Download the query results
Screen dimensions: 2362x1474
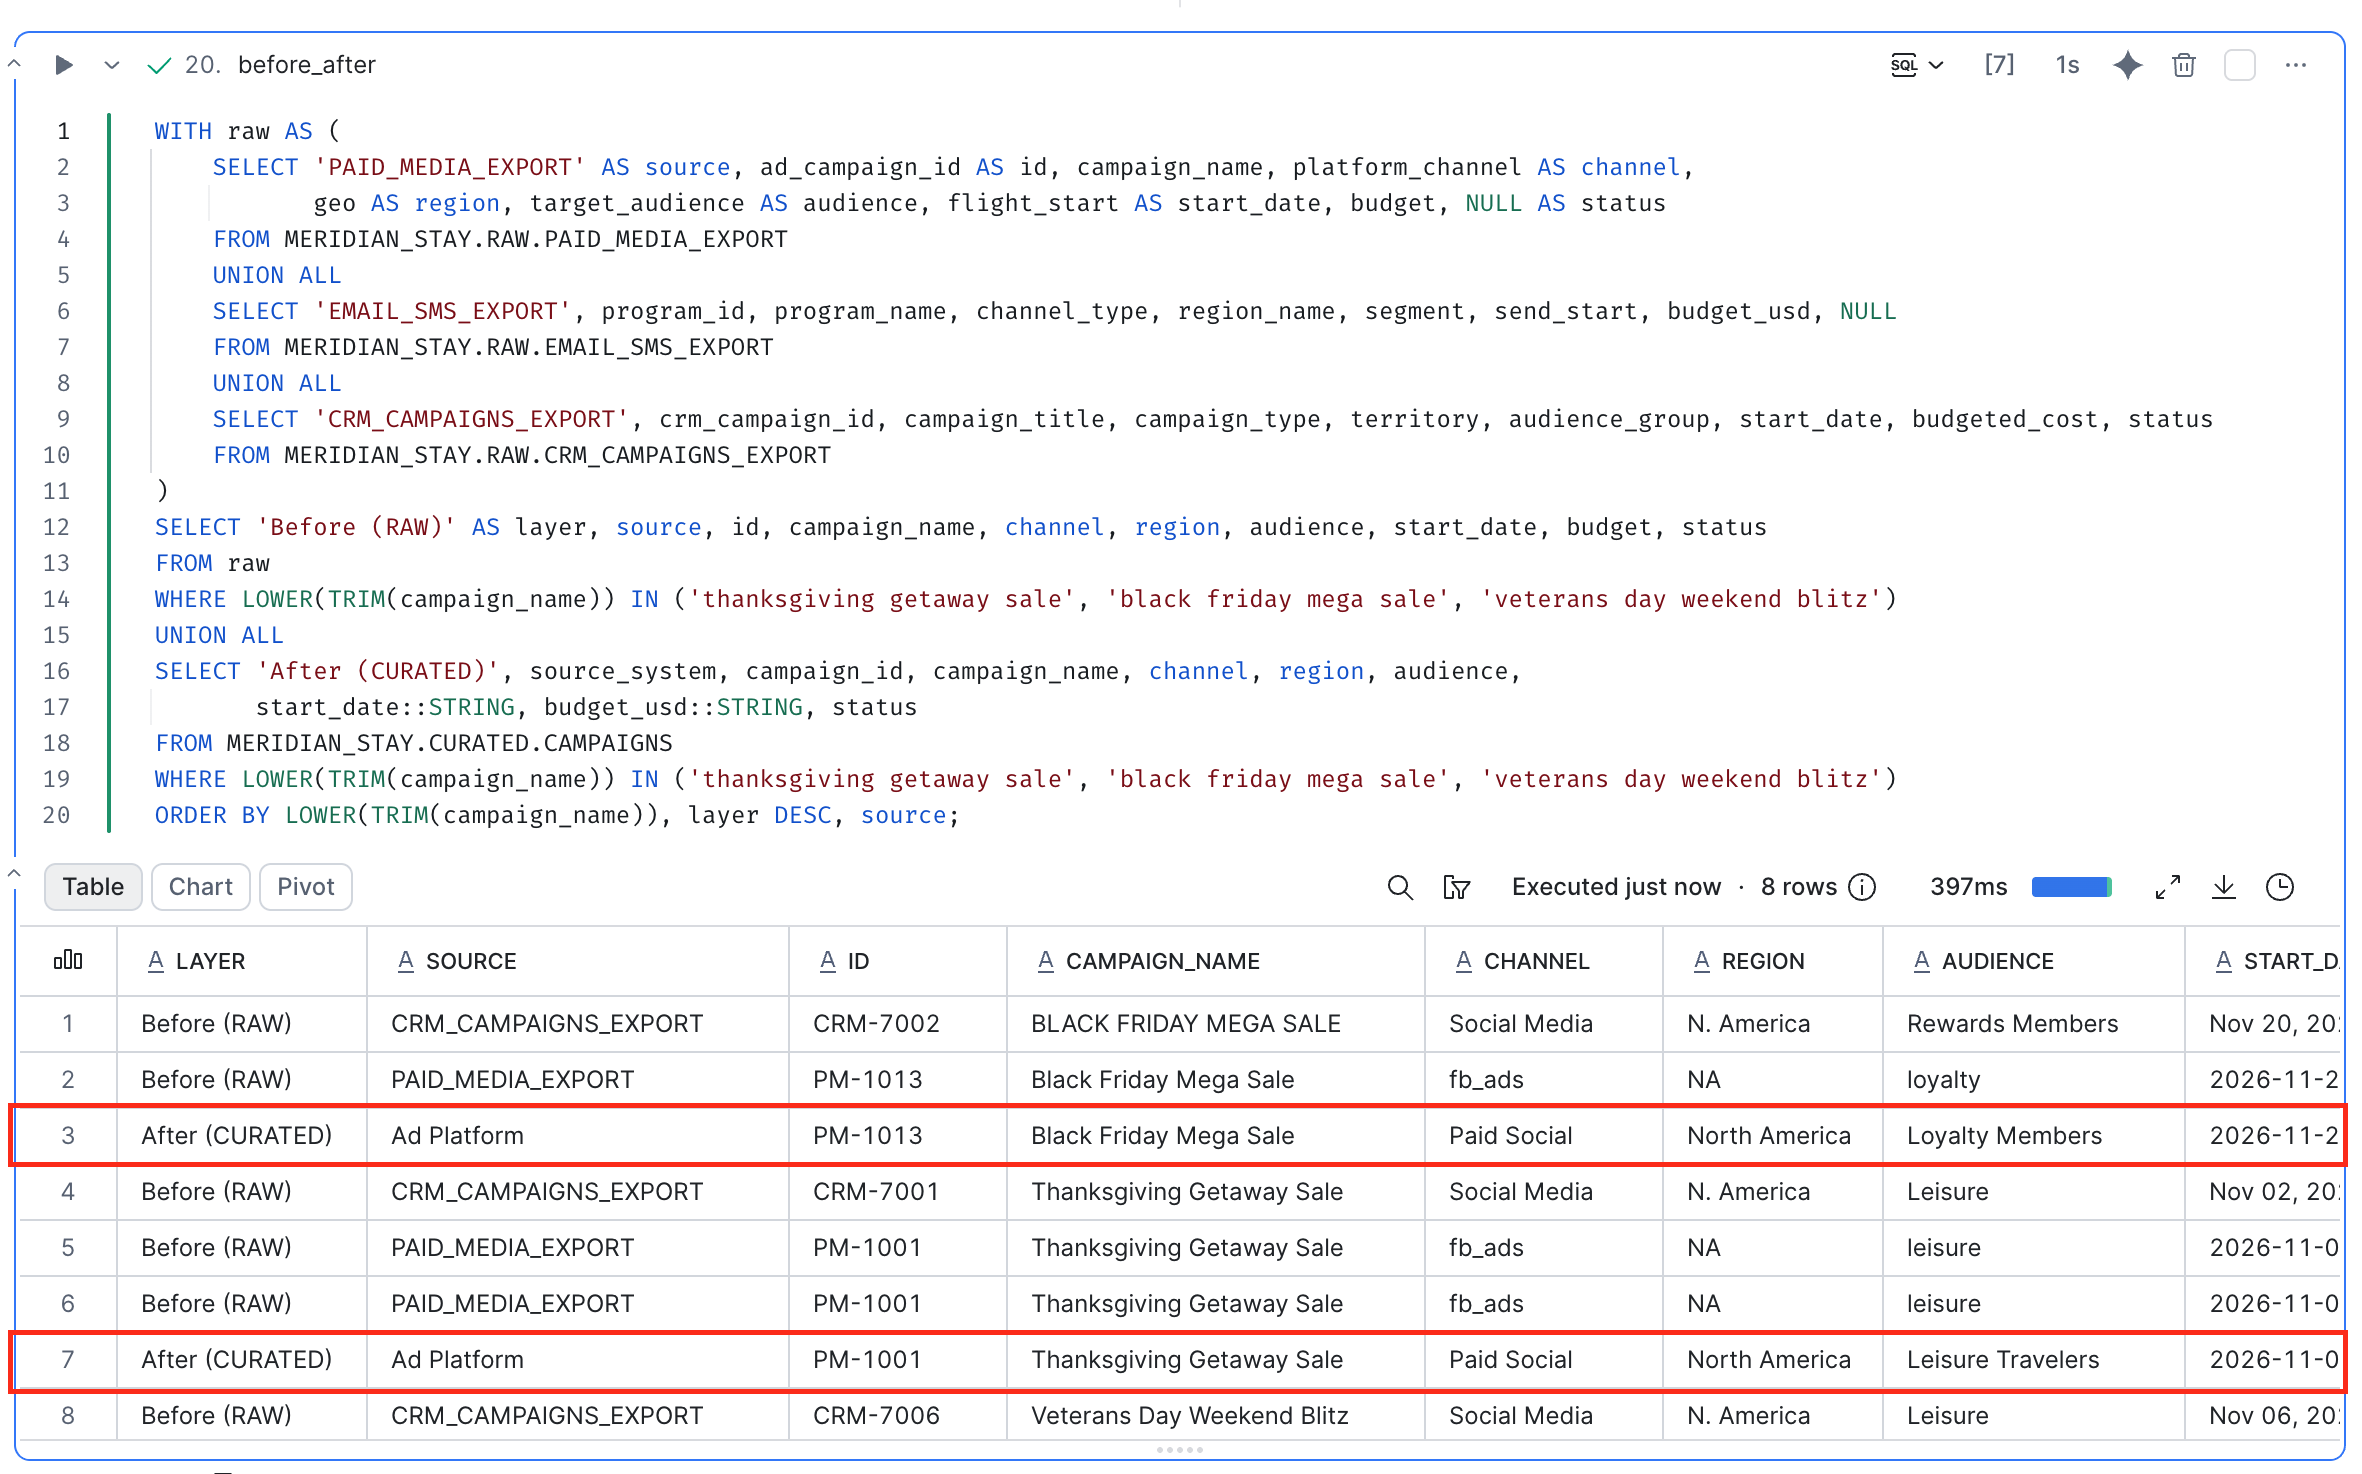[x=2224, y=887]
